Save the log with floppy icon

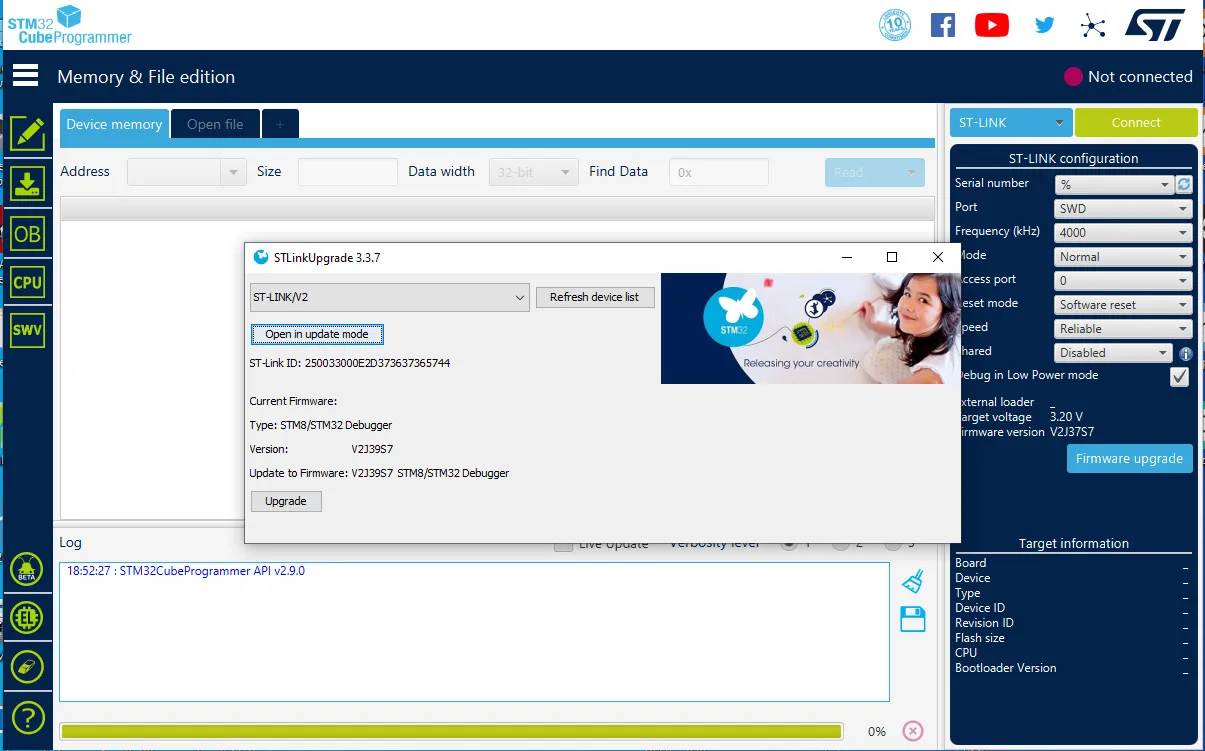[x=913, y=619]
